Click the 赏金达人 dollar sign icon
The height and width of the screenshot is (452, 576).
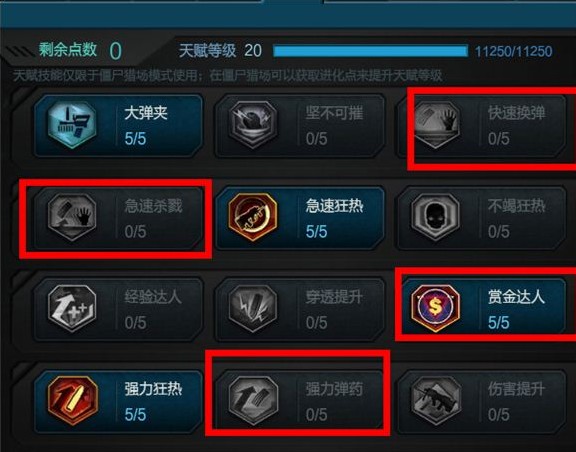(x=436, y=308)
